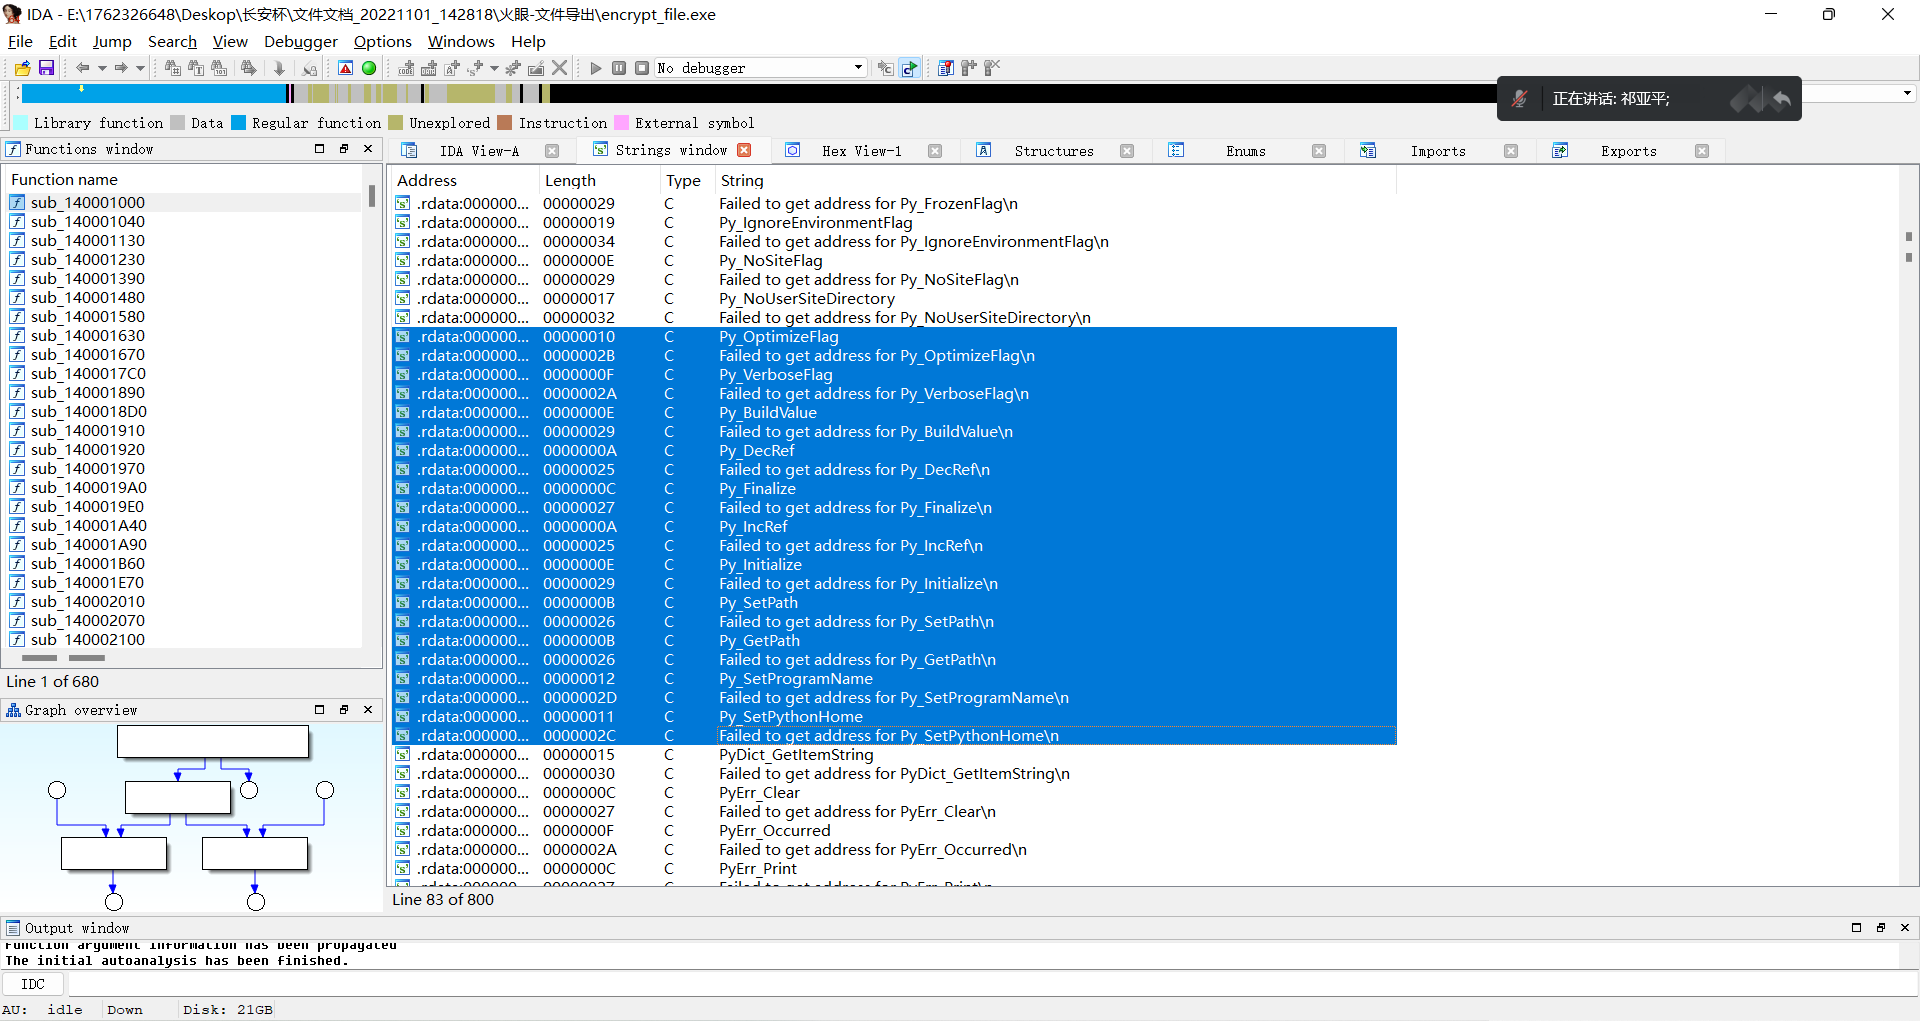Switch to the Enums tab
1920x1021 pixels.
coord(1245,151)
